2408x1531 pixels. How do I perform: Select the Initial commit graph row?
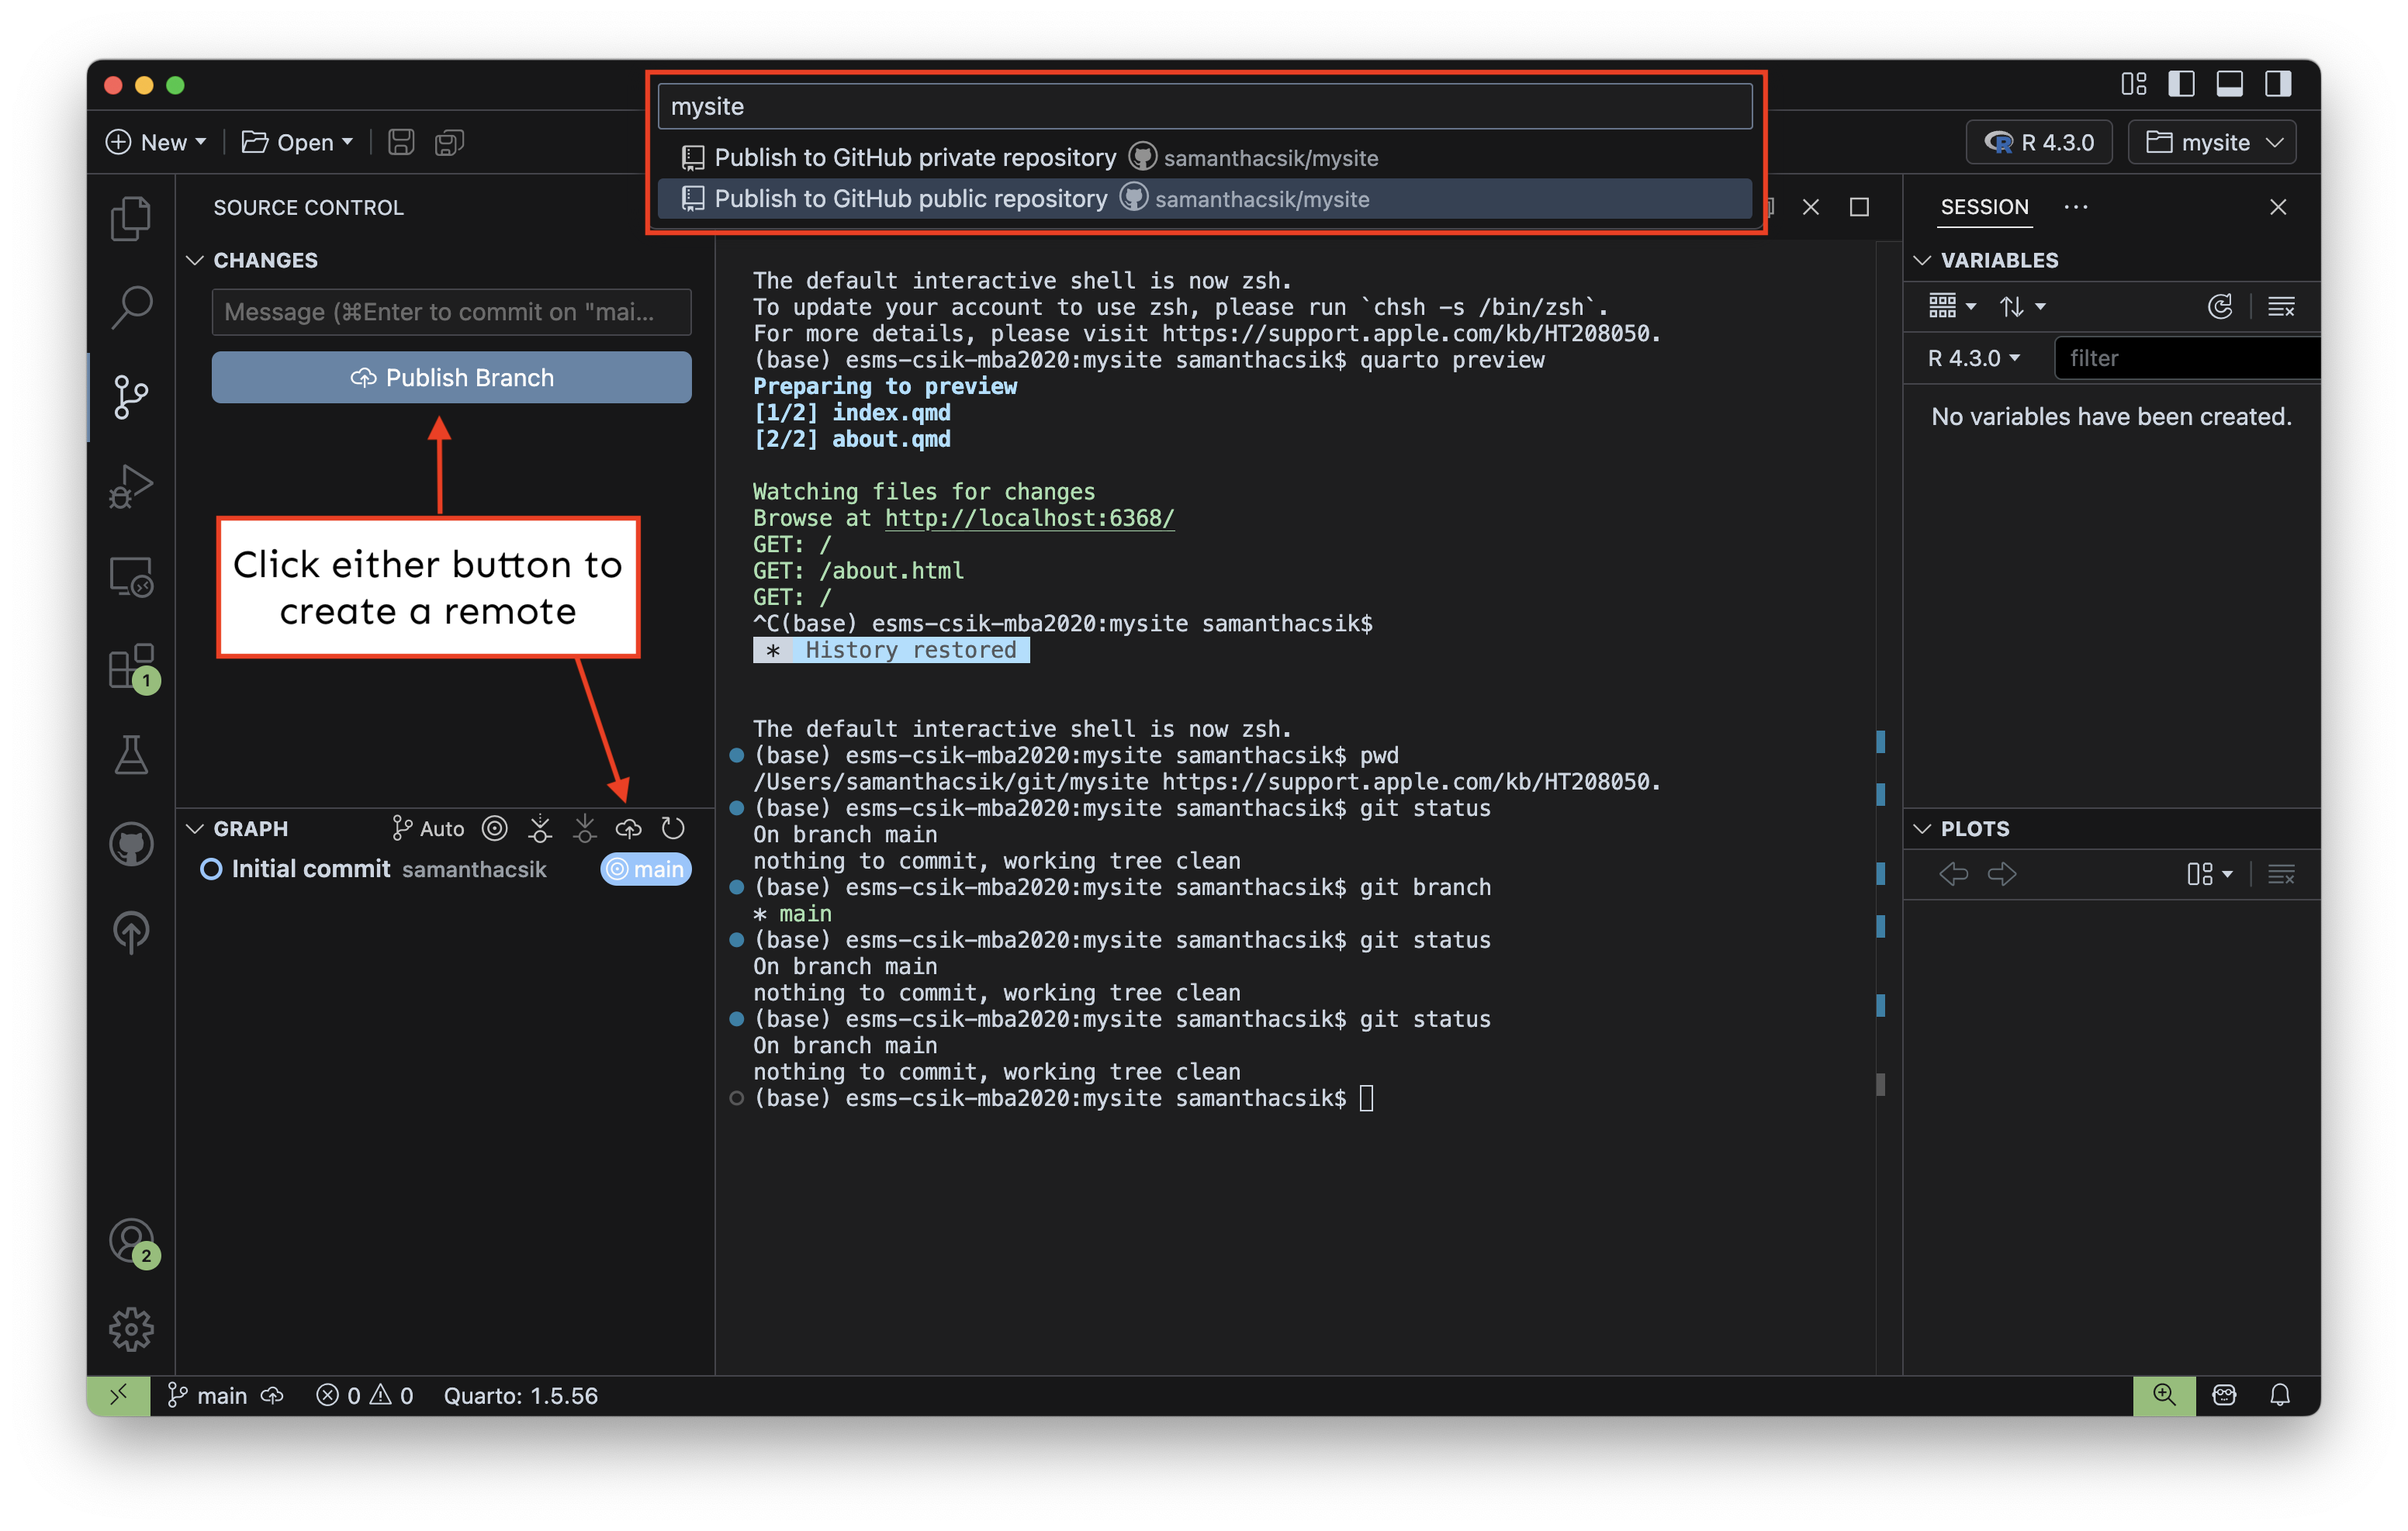(445, 869)
